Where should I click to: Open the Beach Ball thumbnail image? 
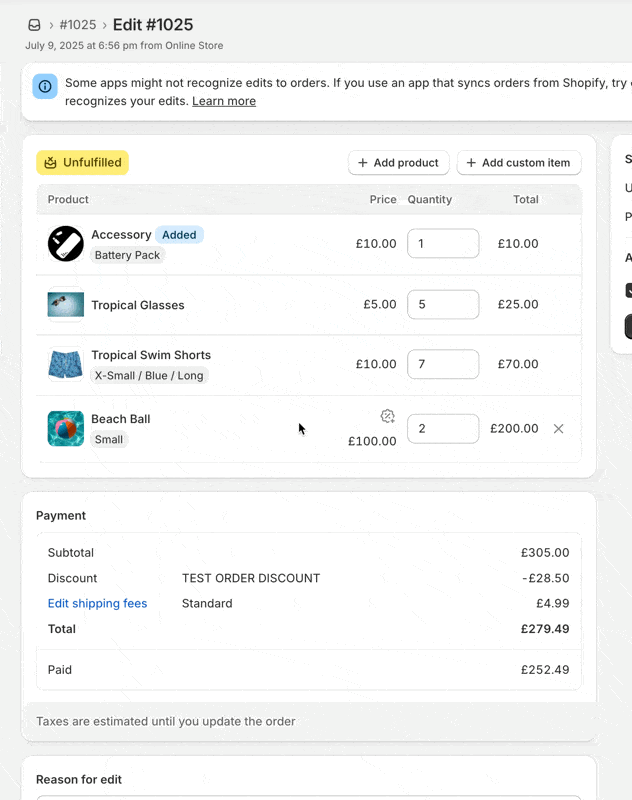coord(66,429)
